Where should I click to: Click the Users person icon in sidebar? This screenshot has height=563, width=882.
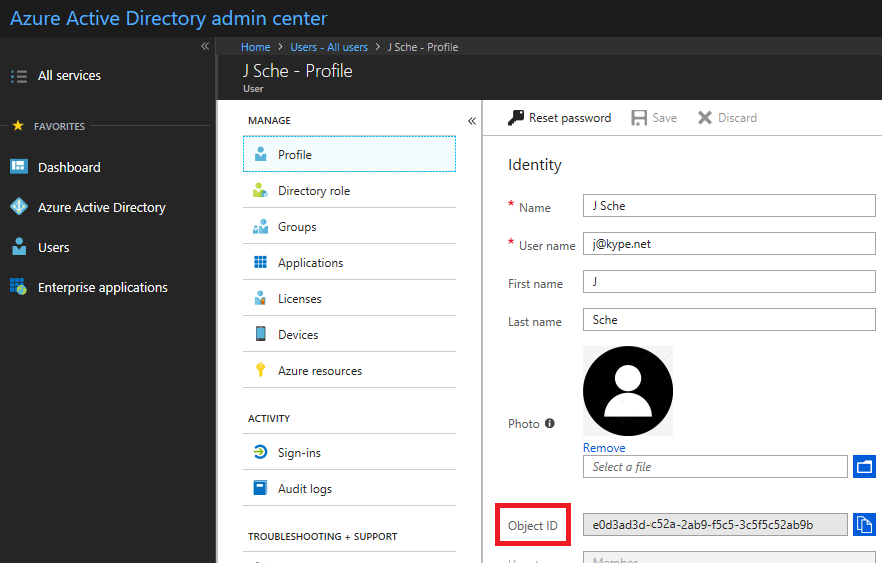19,246
